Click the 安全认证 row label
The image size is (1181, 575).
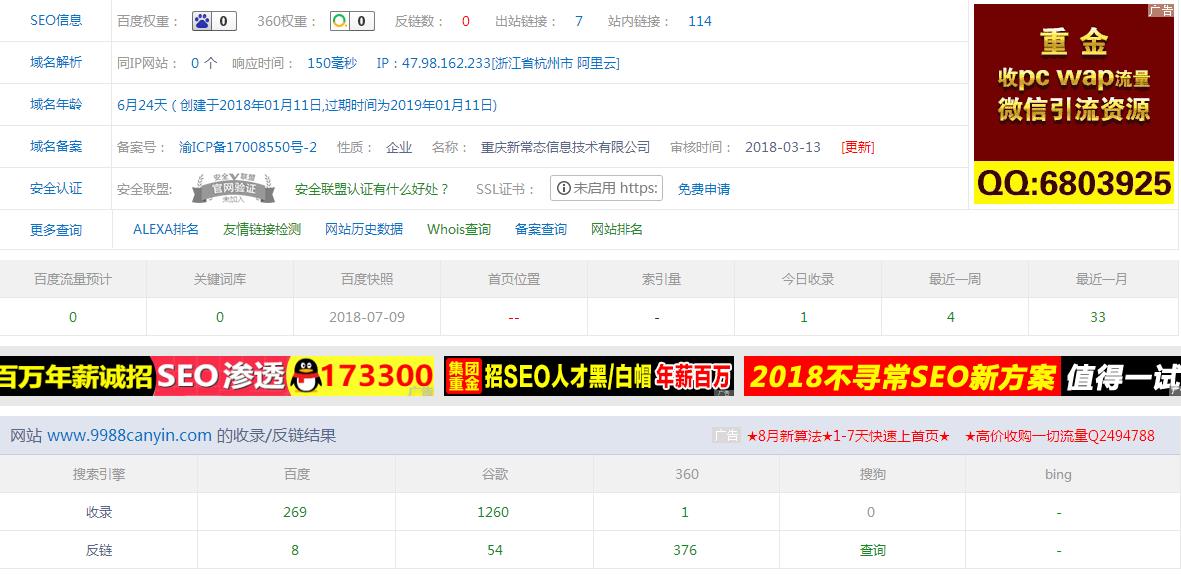(56, 188)
